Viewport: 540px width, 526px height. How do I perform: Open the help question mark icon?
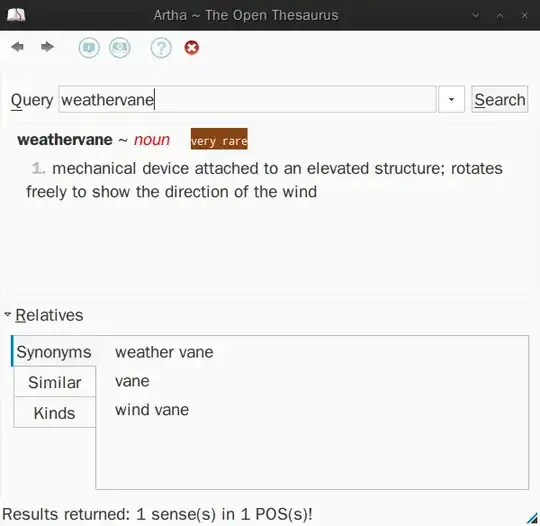pyautogui.click(x=161, y=48)
